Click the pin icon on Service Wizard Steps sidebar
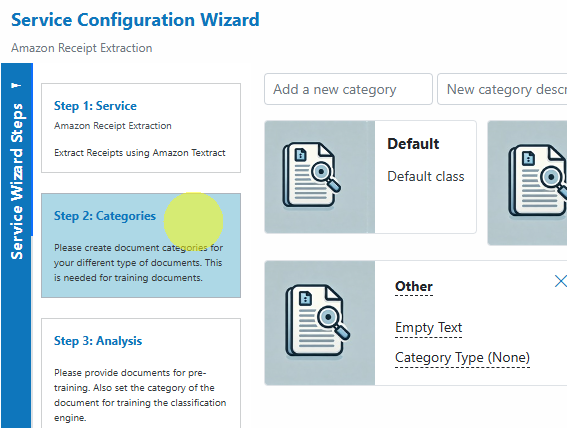 pyautogui.click(x=16, y=86)
